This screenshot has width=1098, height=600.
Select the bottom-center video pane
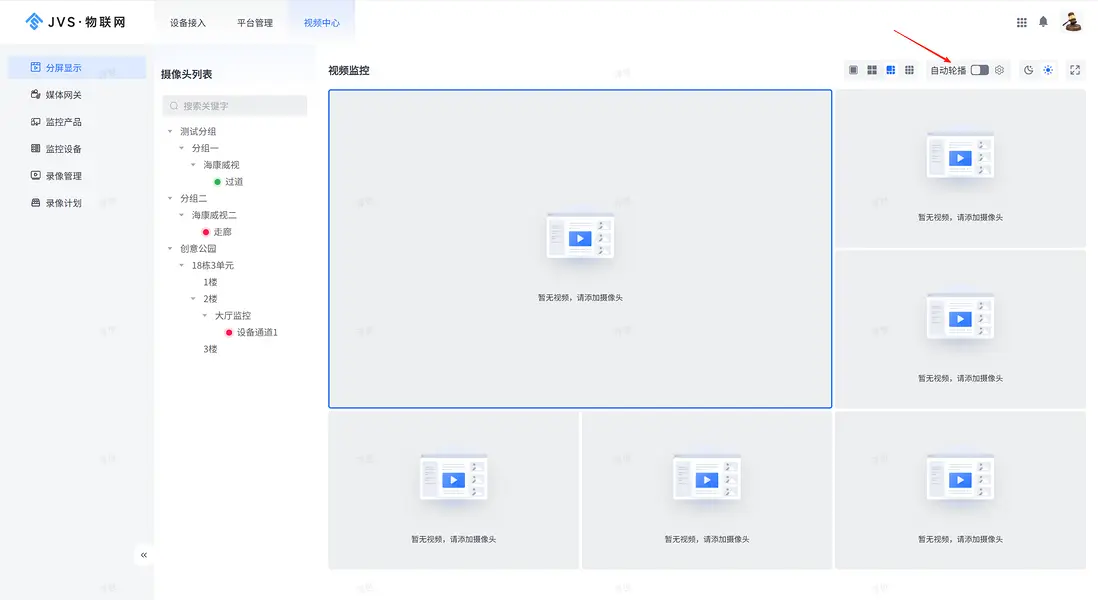point(707,490)
